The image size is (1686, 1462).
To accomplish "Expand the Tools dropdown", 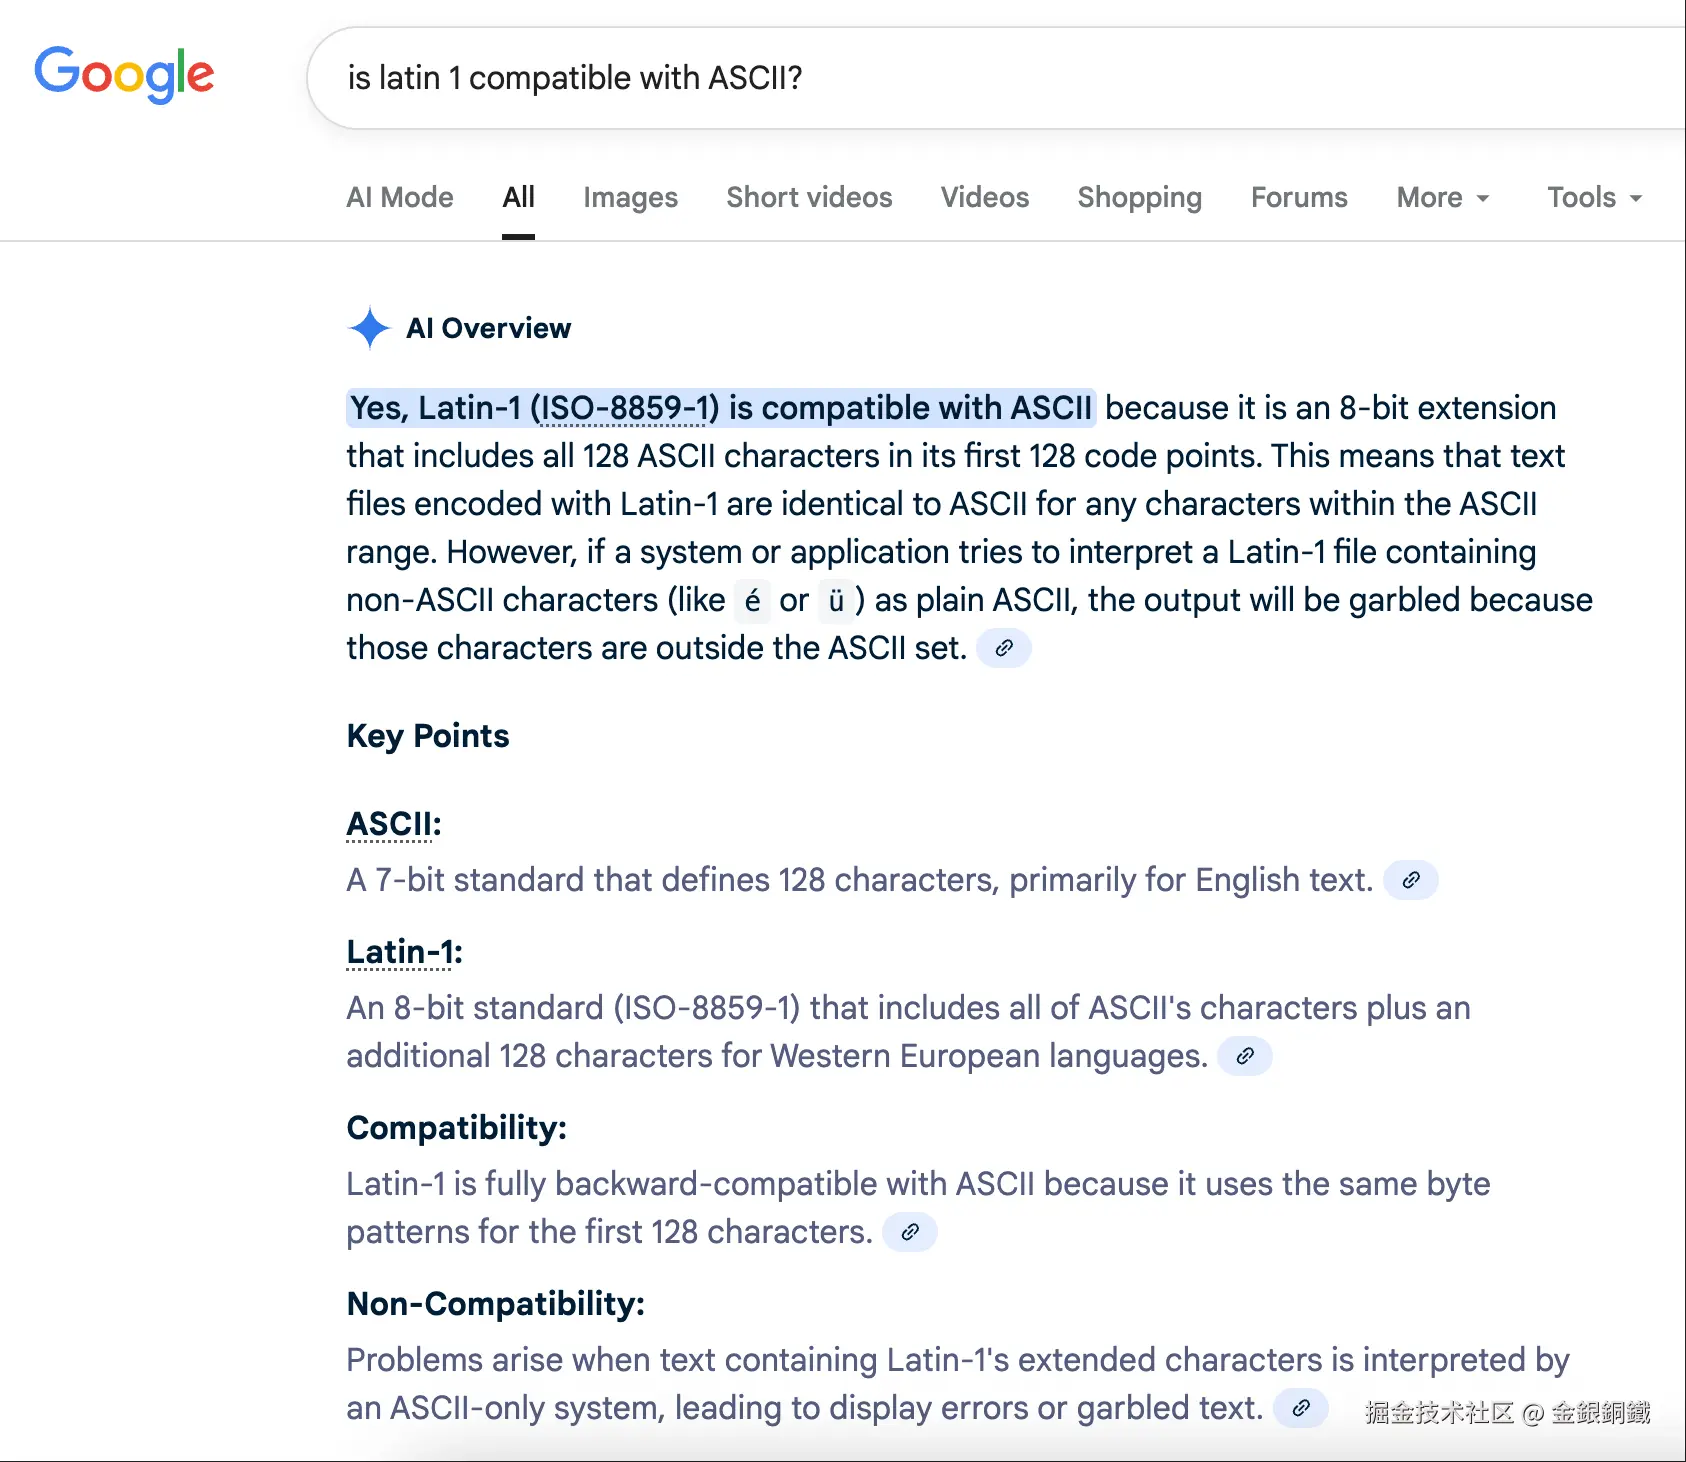I will (1595, 198).
